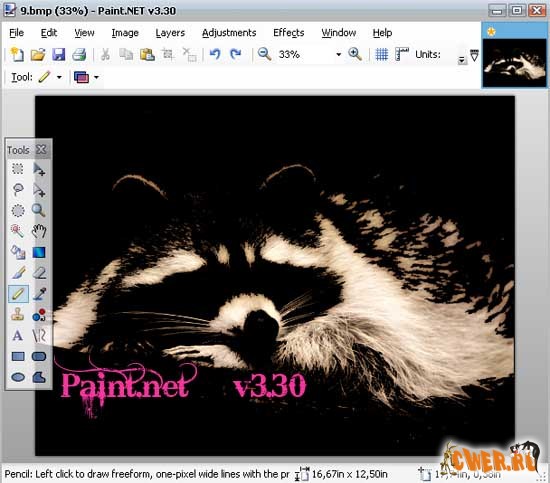Save the image using the floppy disk icon

[59, 54]
